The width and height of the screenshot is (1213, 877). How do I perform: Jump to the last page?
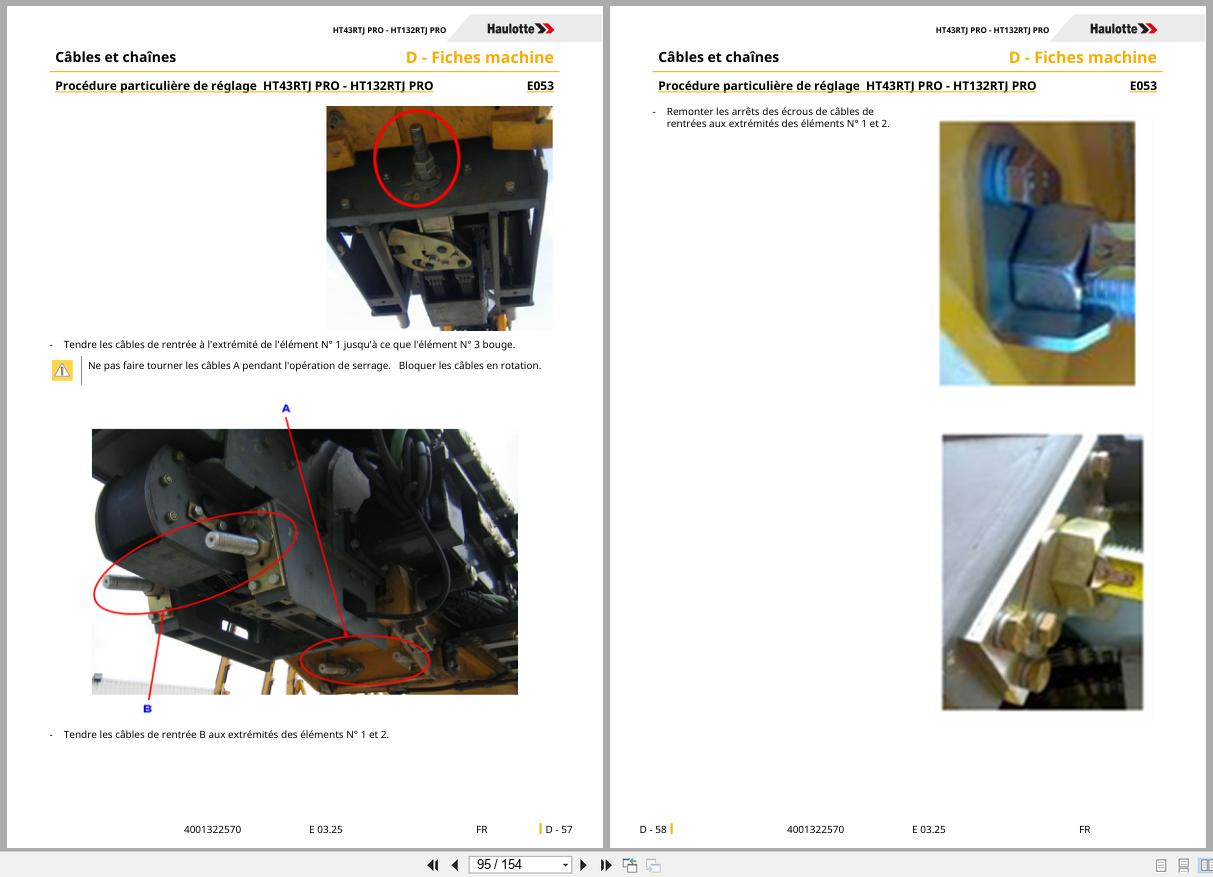pos(606,865)
